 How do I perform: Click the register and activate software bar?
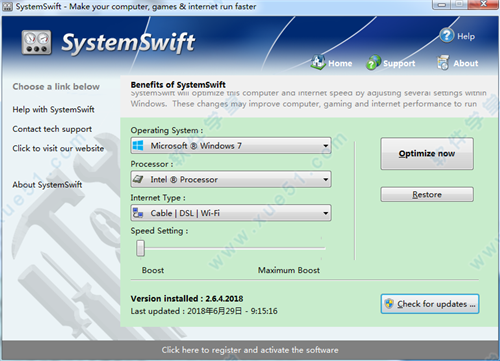coord(250,350)
